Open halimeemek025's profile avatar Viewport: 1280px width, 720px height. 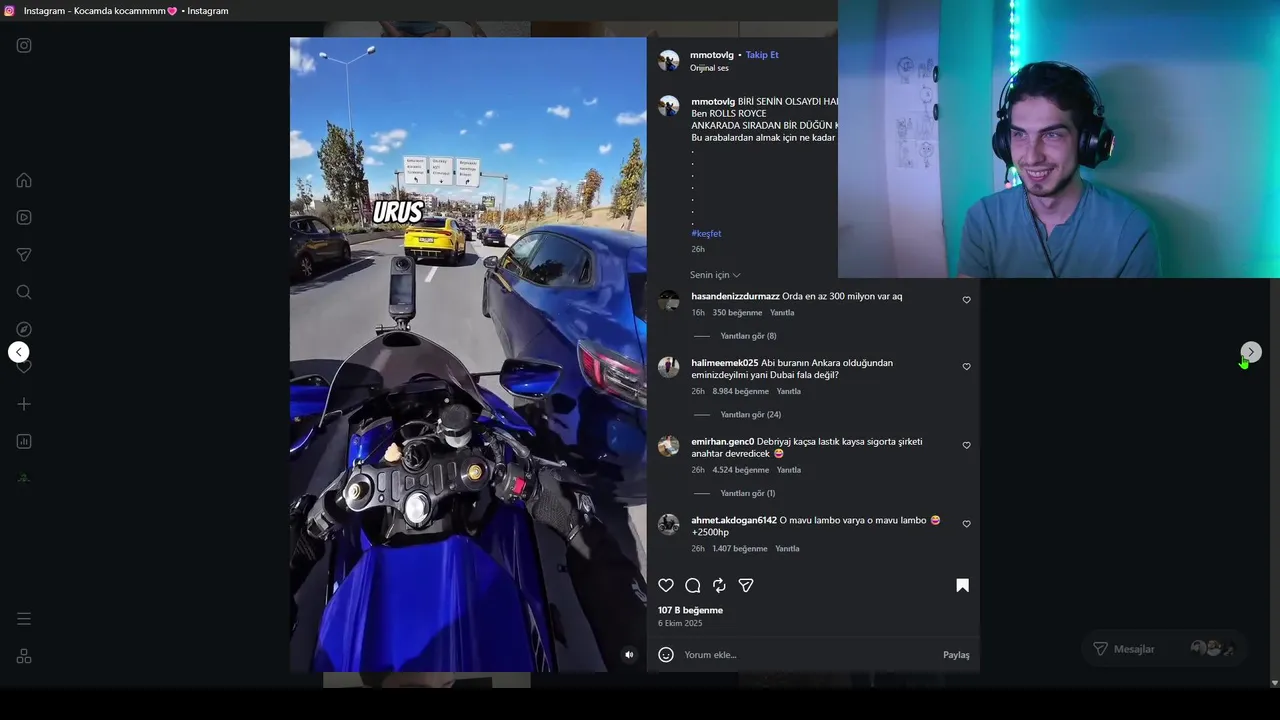669,367
